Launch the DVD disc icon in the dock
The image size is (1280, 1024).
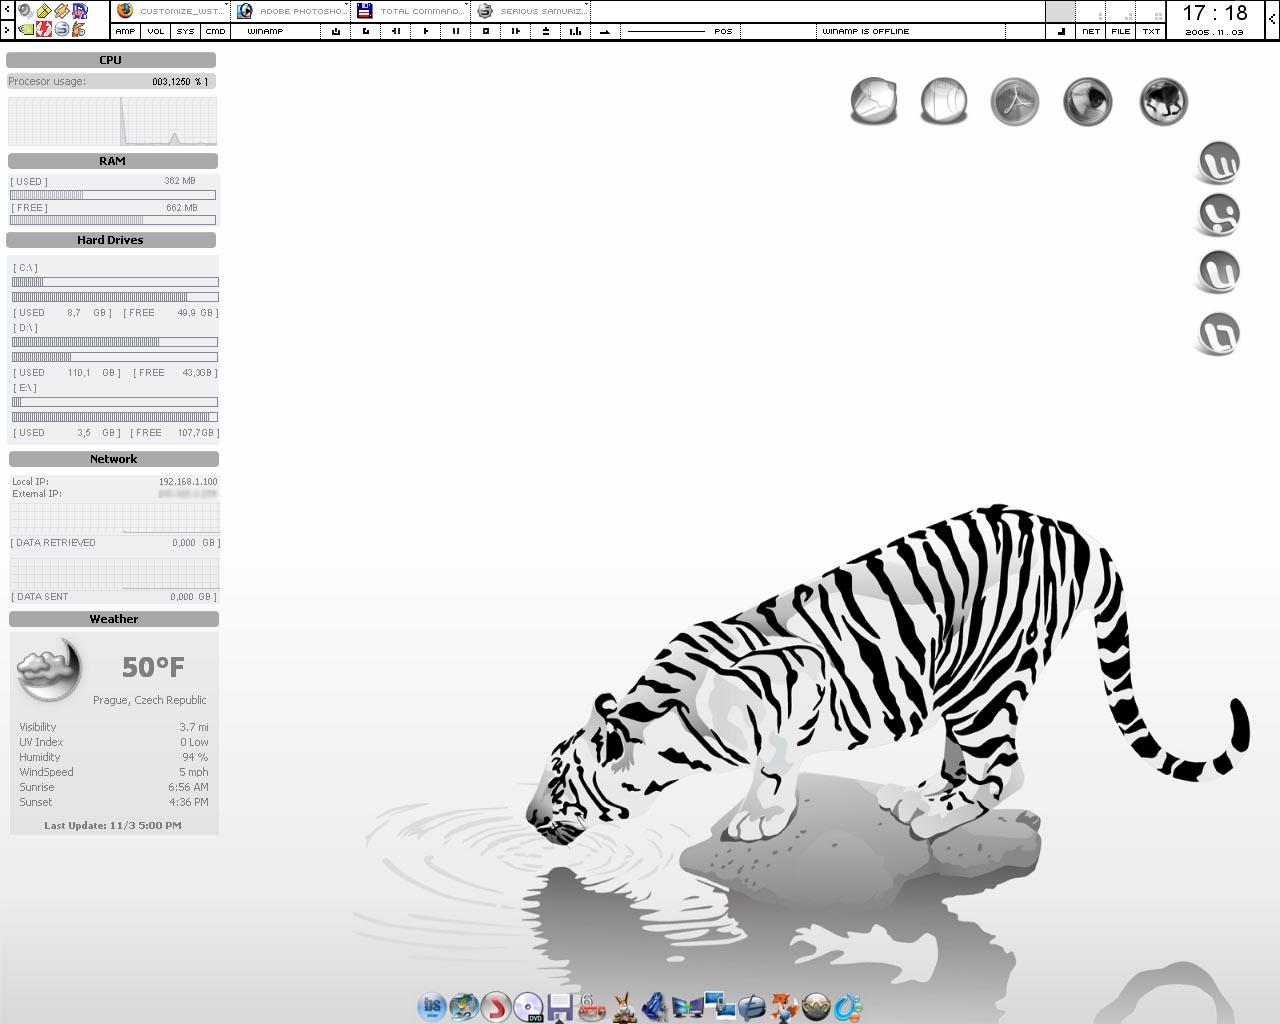tap(528, 1006)
